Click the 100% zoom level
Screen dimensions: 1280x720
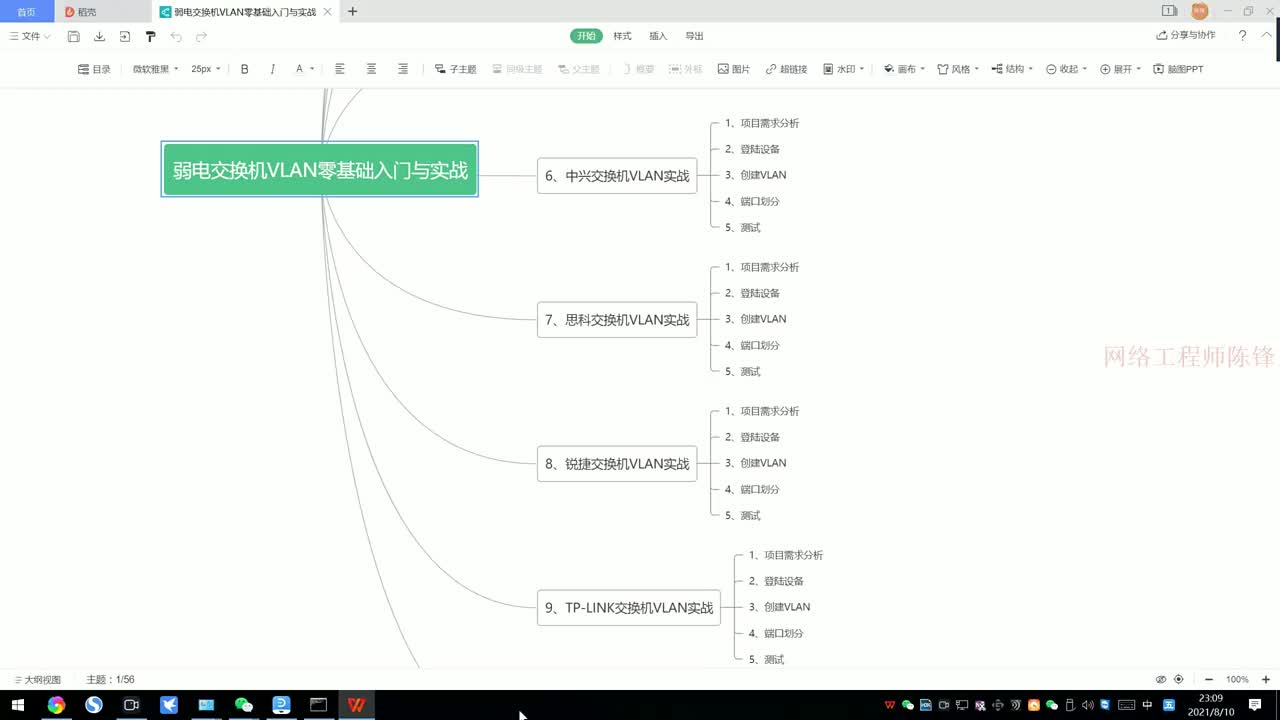[x=1238, y=679]
